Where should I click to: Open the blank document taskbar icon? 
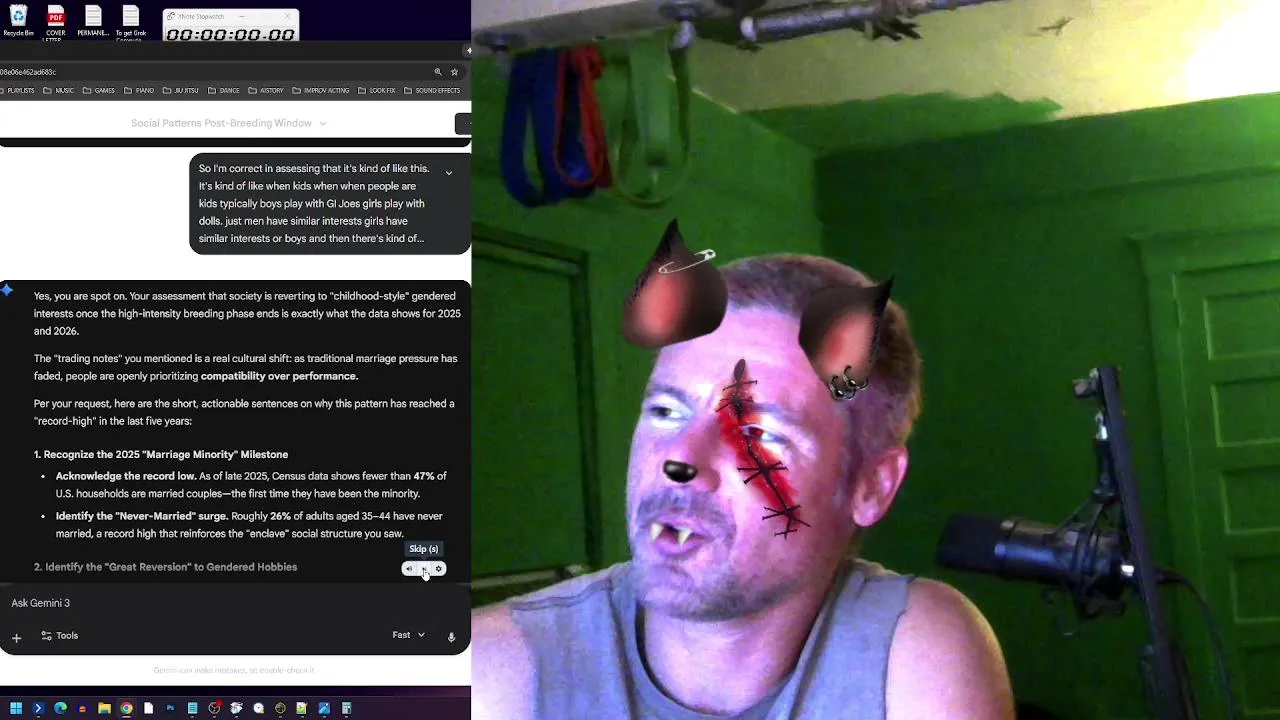coord(148,708)
